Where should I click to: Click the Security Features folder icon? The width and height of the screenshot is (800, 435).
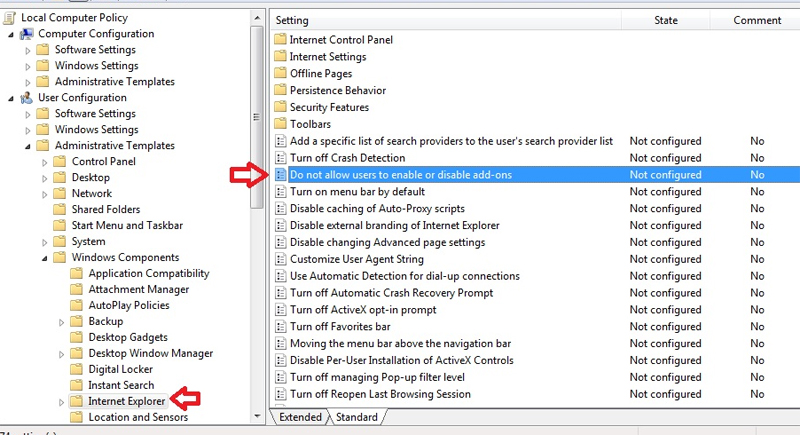[280, 107]
